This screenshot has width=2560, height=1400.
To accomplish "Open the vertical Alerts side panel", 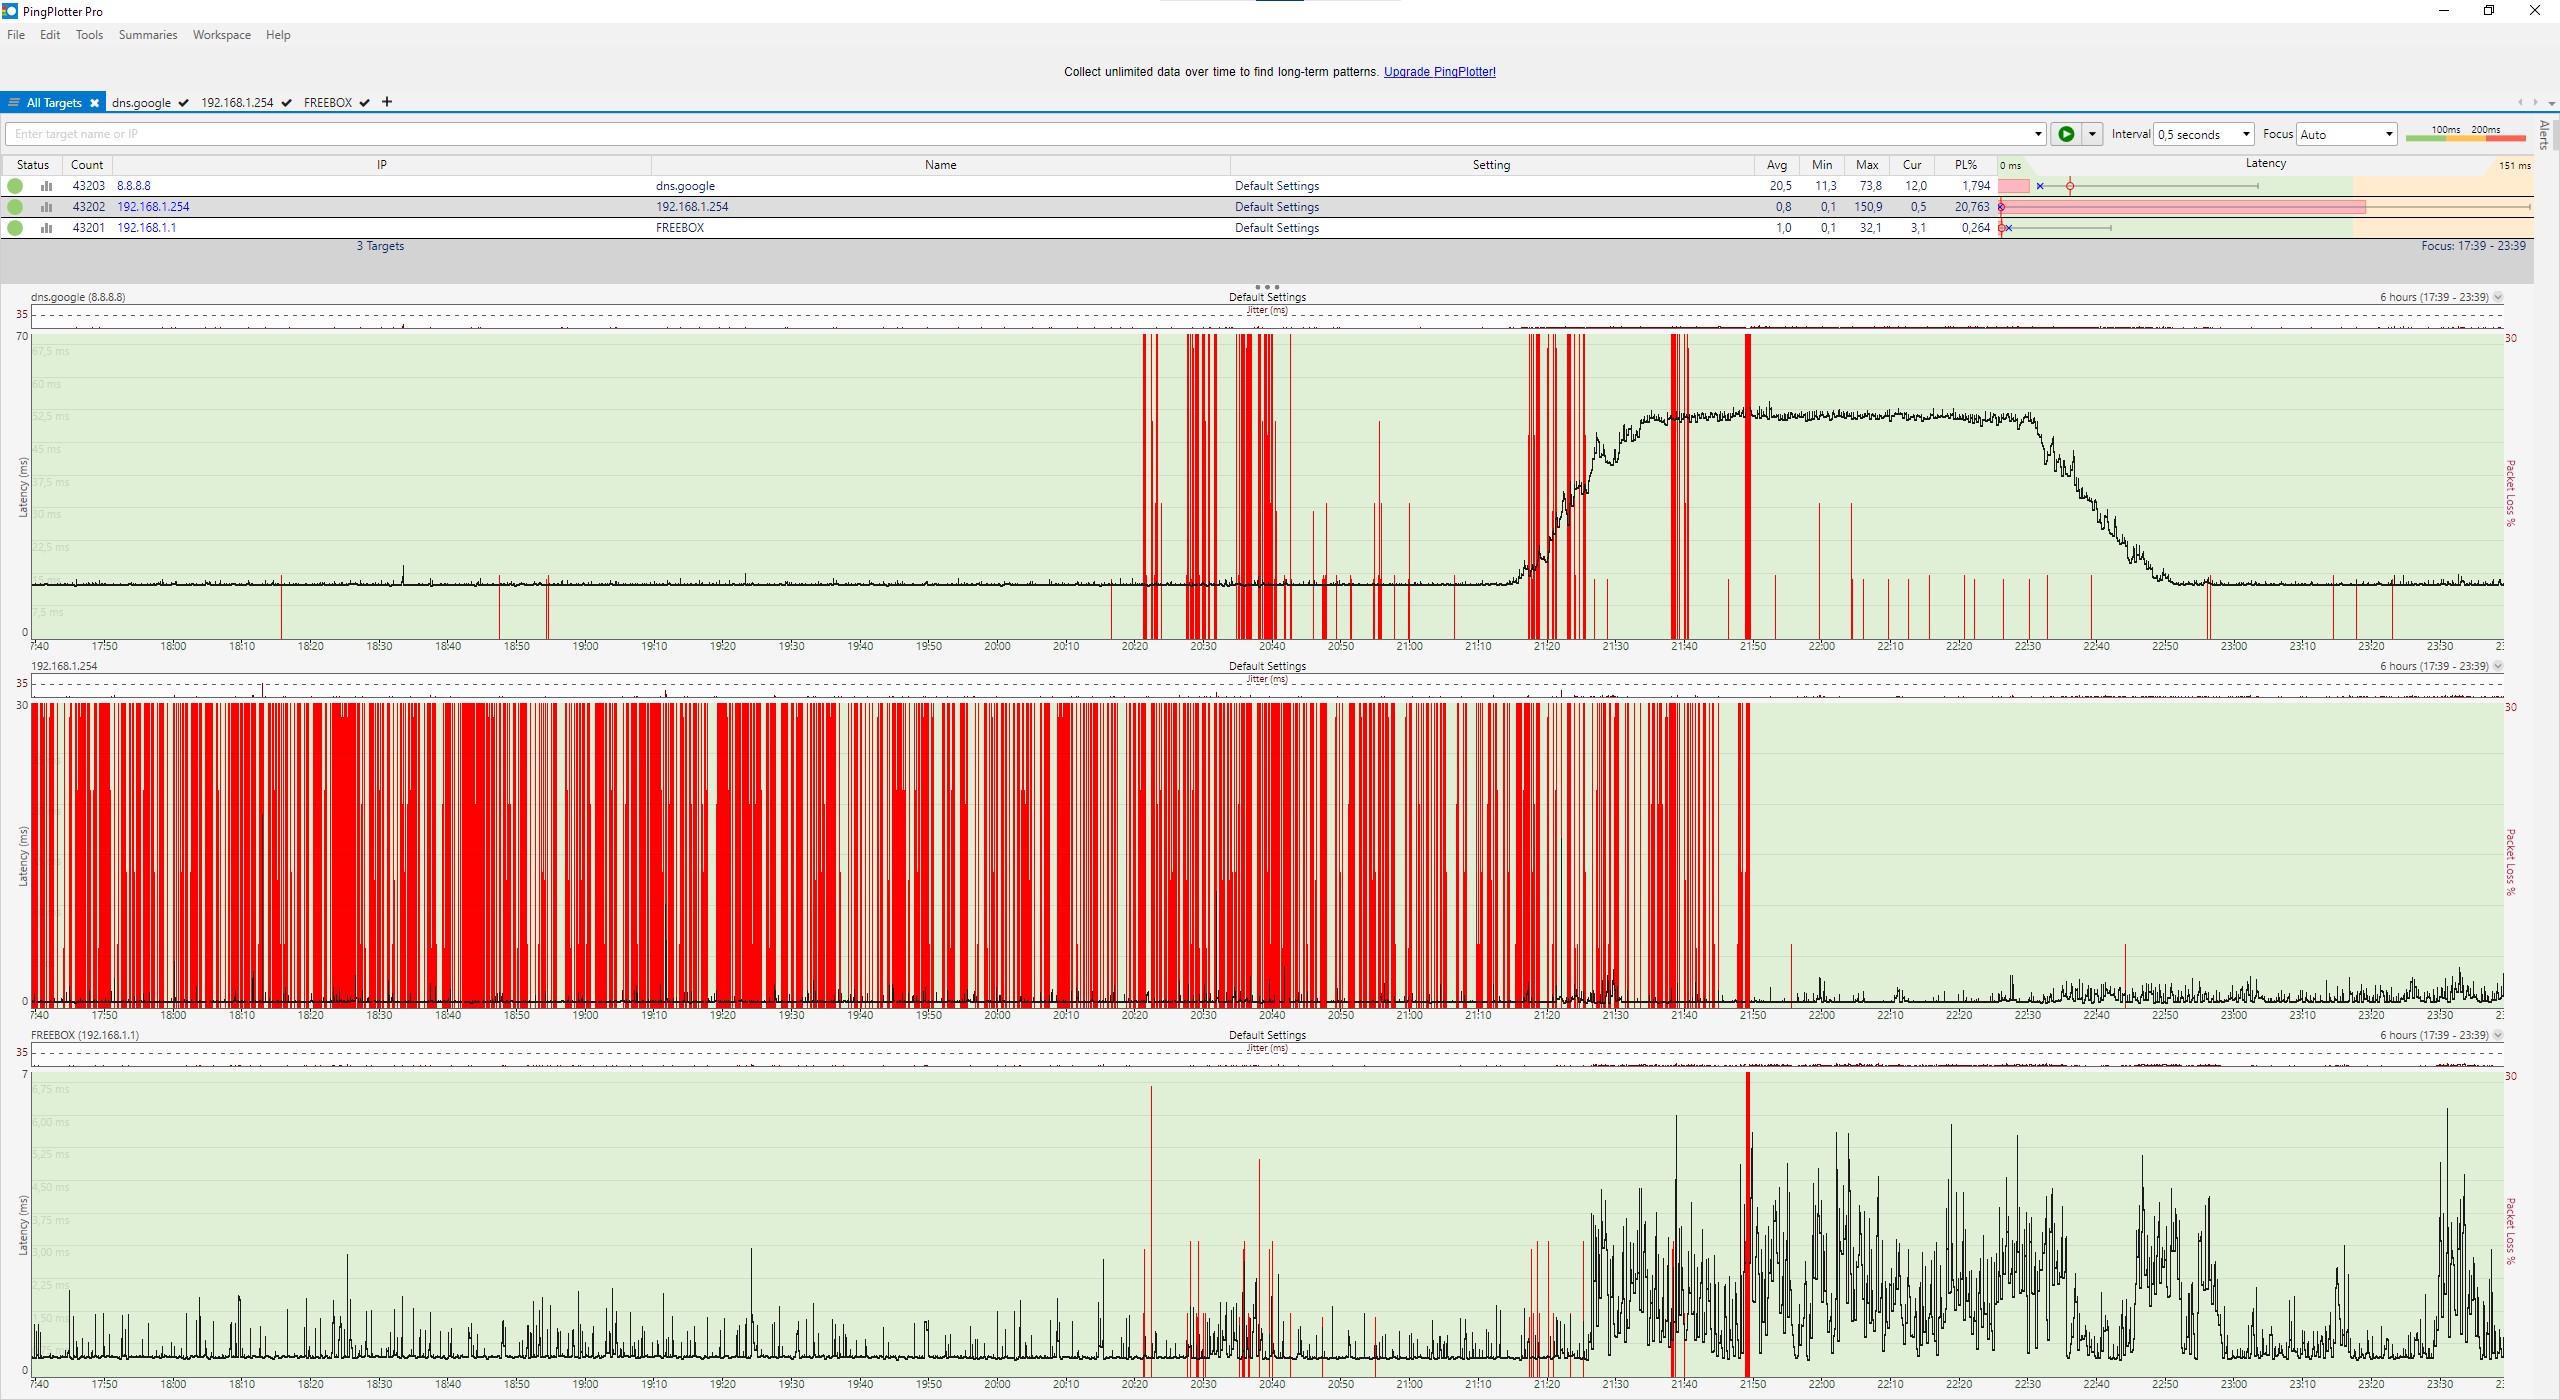I will (2544, 134).
